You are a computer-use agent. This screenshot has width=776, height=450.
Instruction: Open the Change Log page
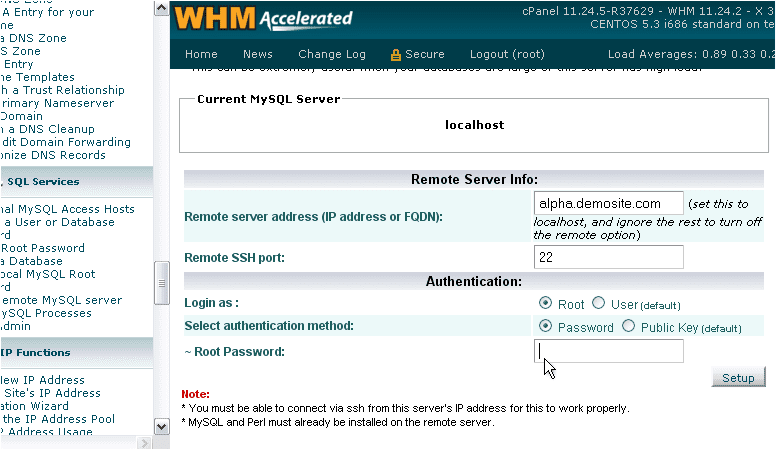(x=332, y=55)
